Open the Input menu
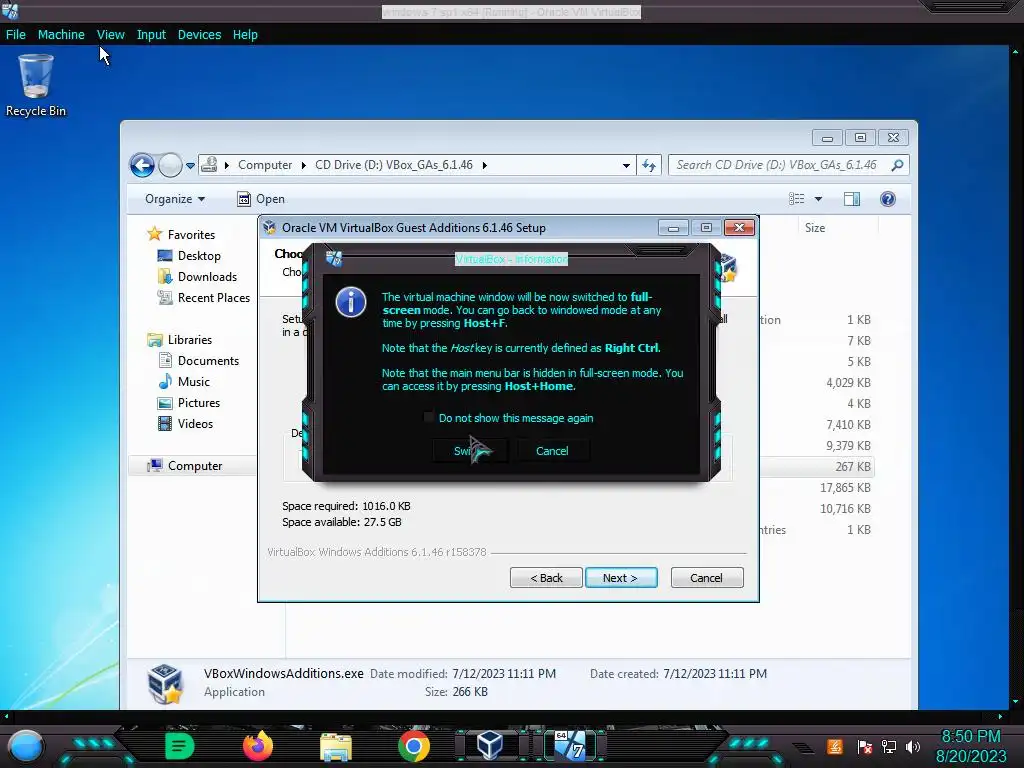Image resolution: width=1024 pixels, height=768 pixels. [151, 35]
